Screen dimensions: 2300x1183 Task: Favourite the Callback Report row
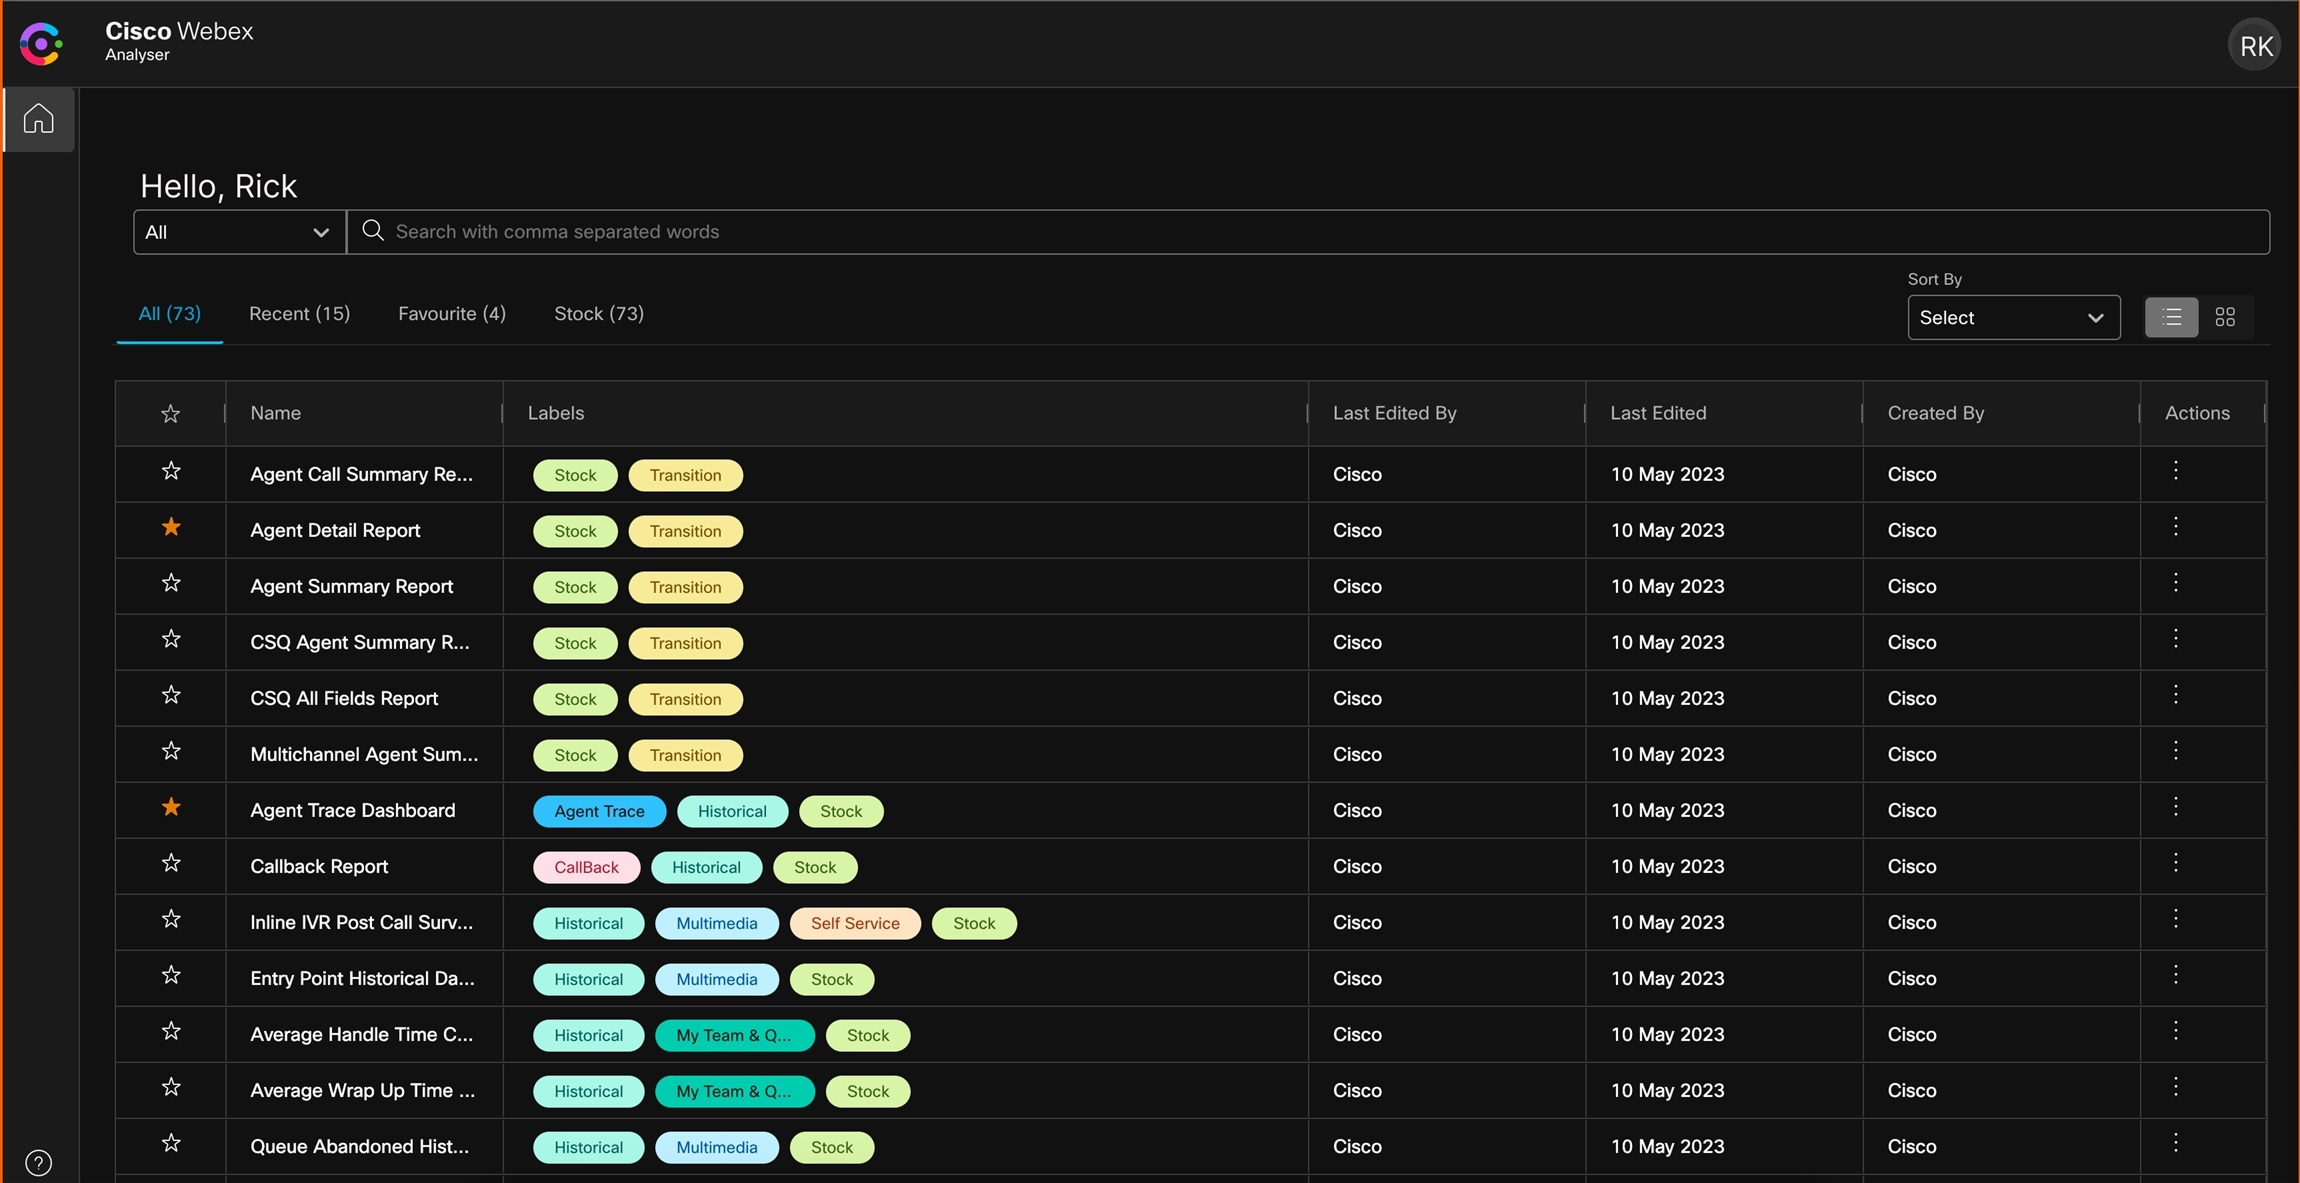pyautogui.click(x=171, y=863)
